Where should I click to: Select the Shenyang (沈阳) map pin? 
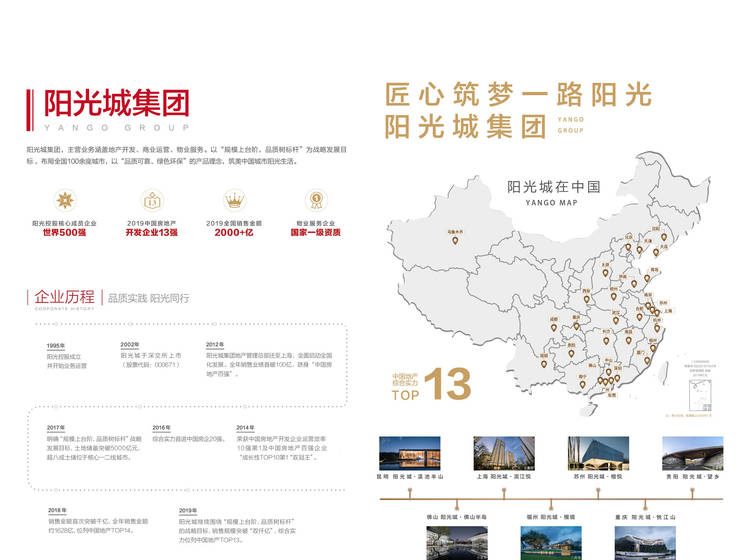664,237
